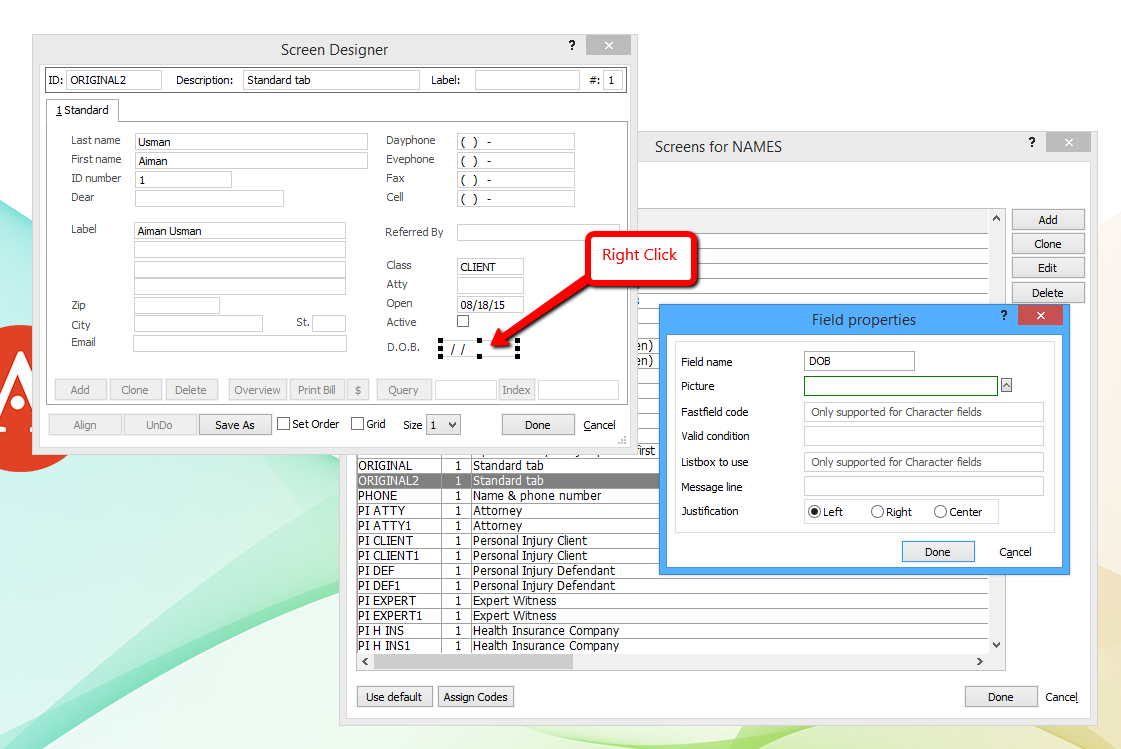Click the Use default button
The height and width of the screenshot is (749, 1121).
coord(394,696)
